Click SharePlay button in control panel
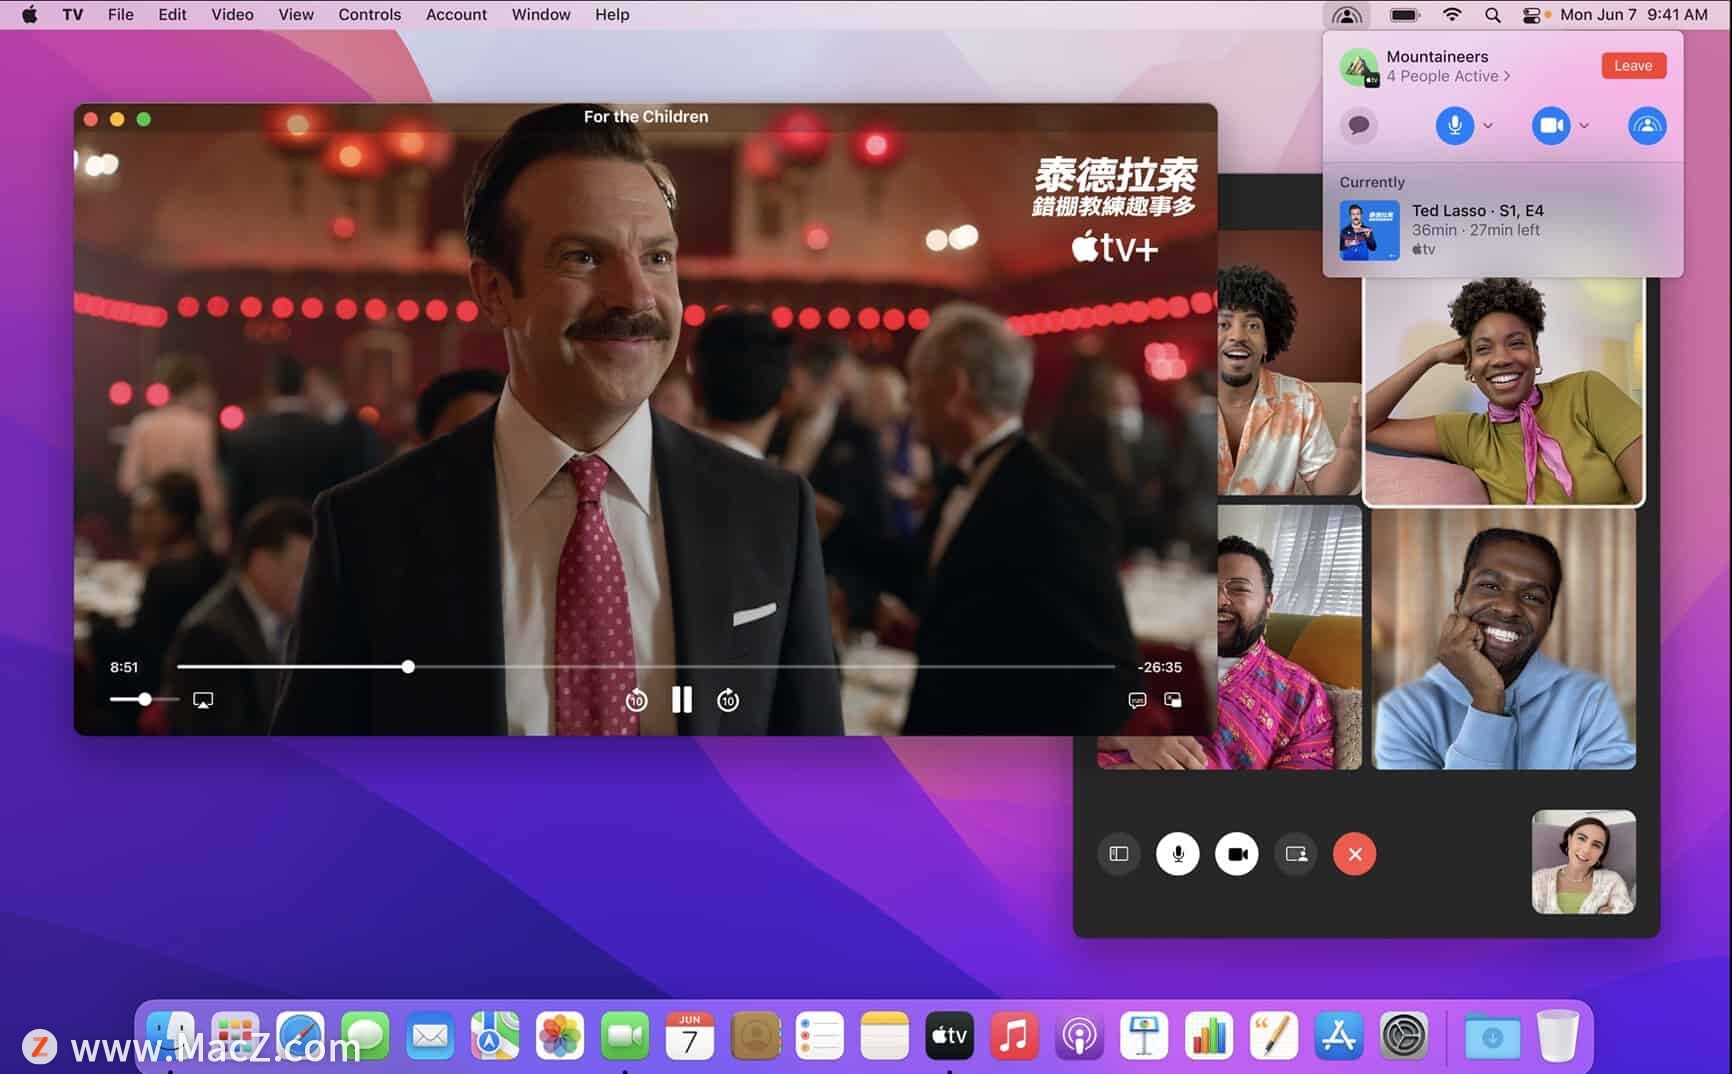1732x1074 pixels. (1647, 125)
